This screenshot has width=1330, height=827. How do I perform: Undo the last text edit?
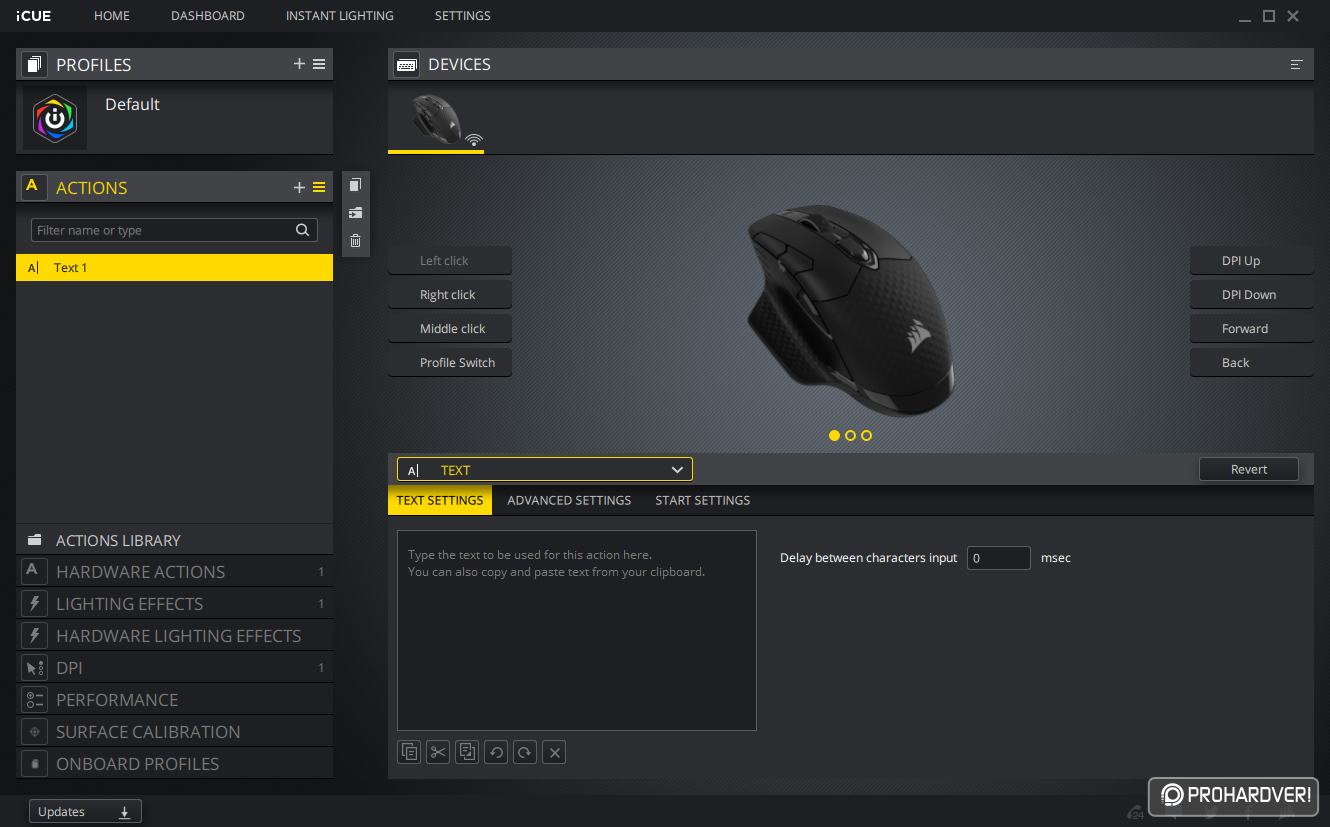click(x=496, y=752)
